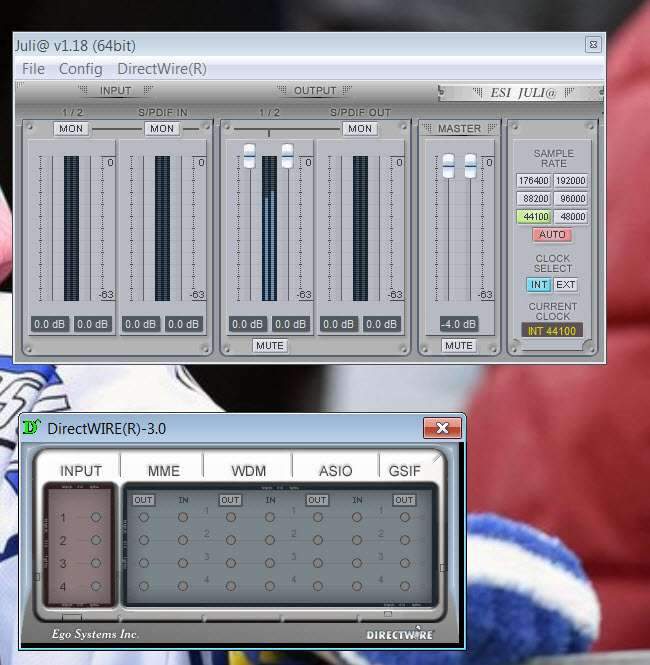Toggle MON for S/PDIF OUT
The width and height of the screenshot is (650, 665).
(360, 129)
